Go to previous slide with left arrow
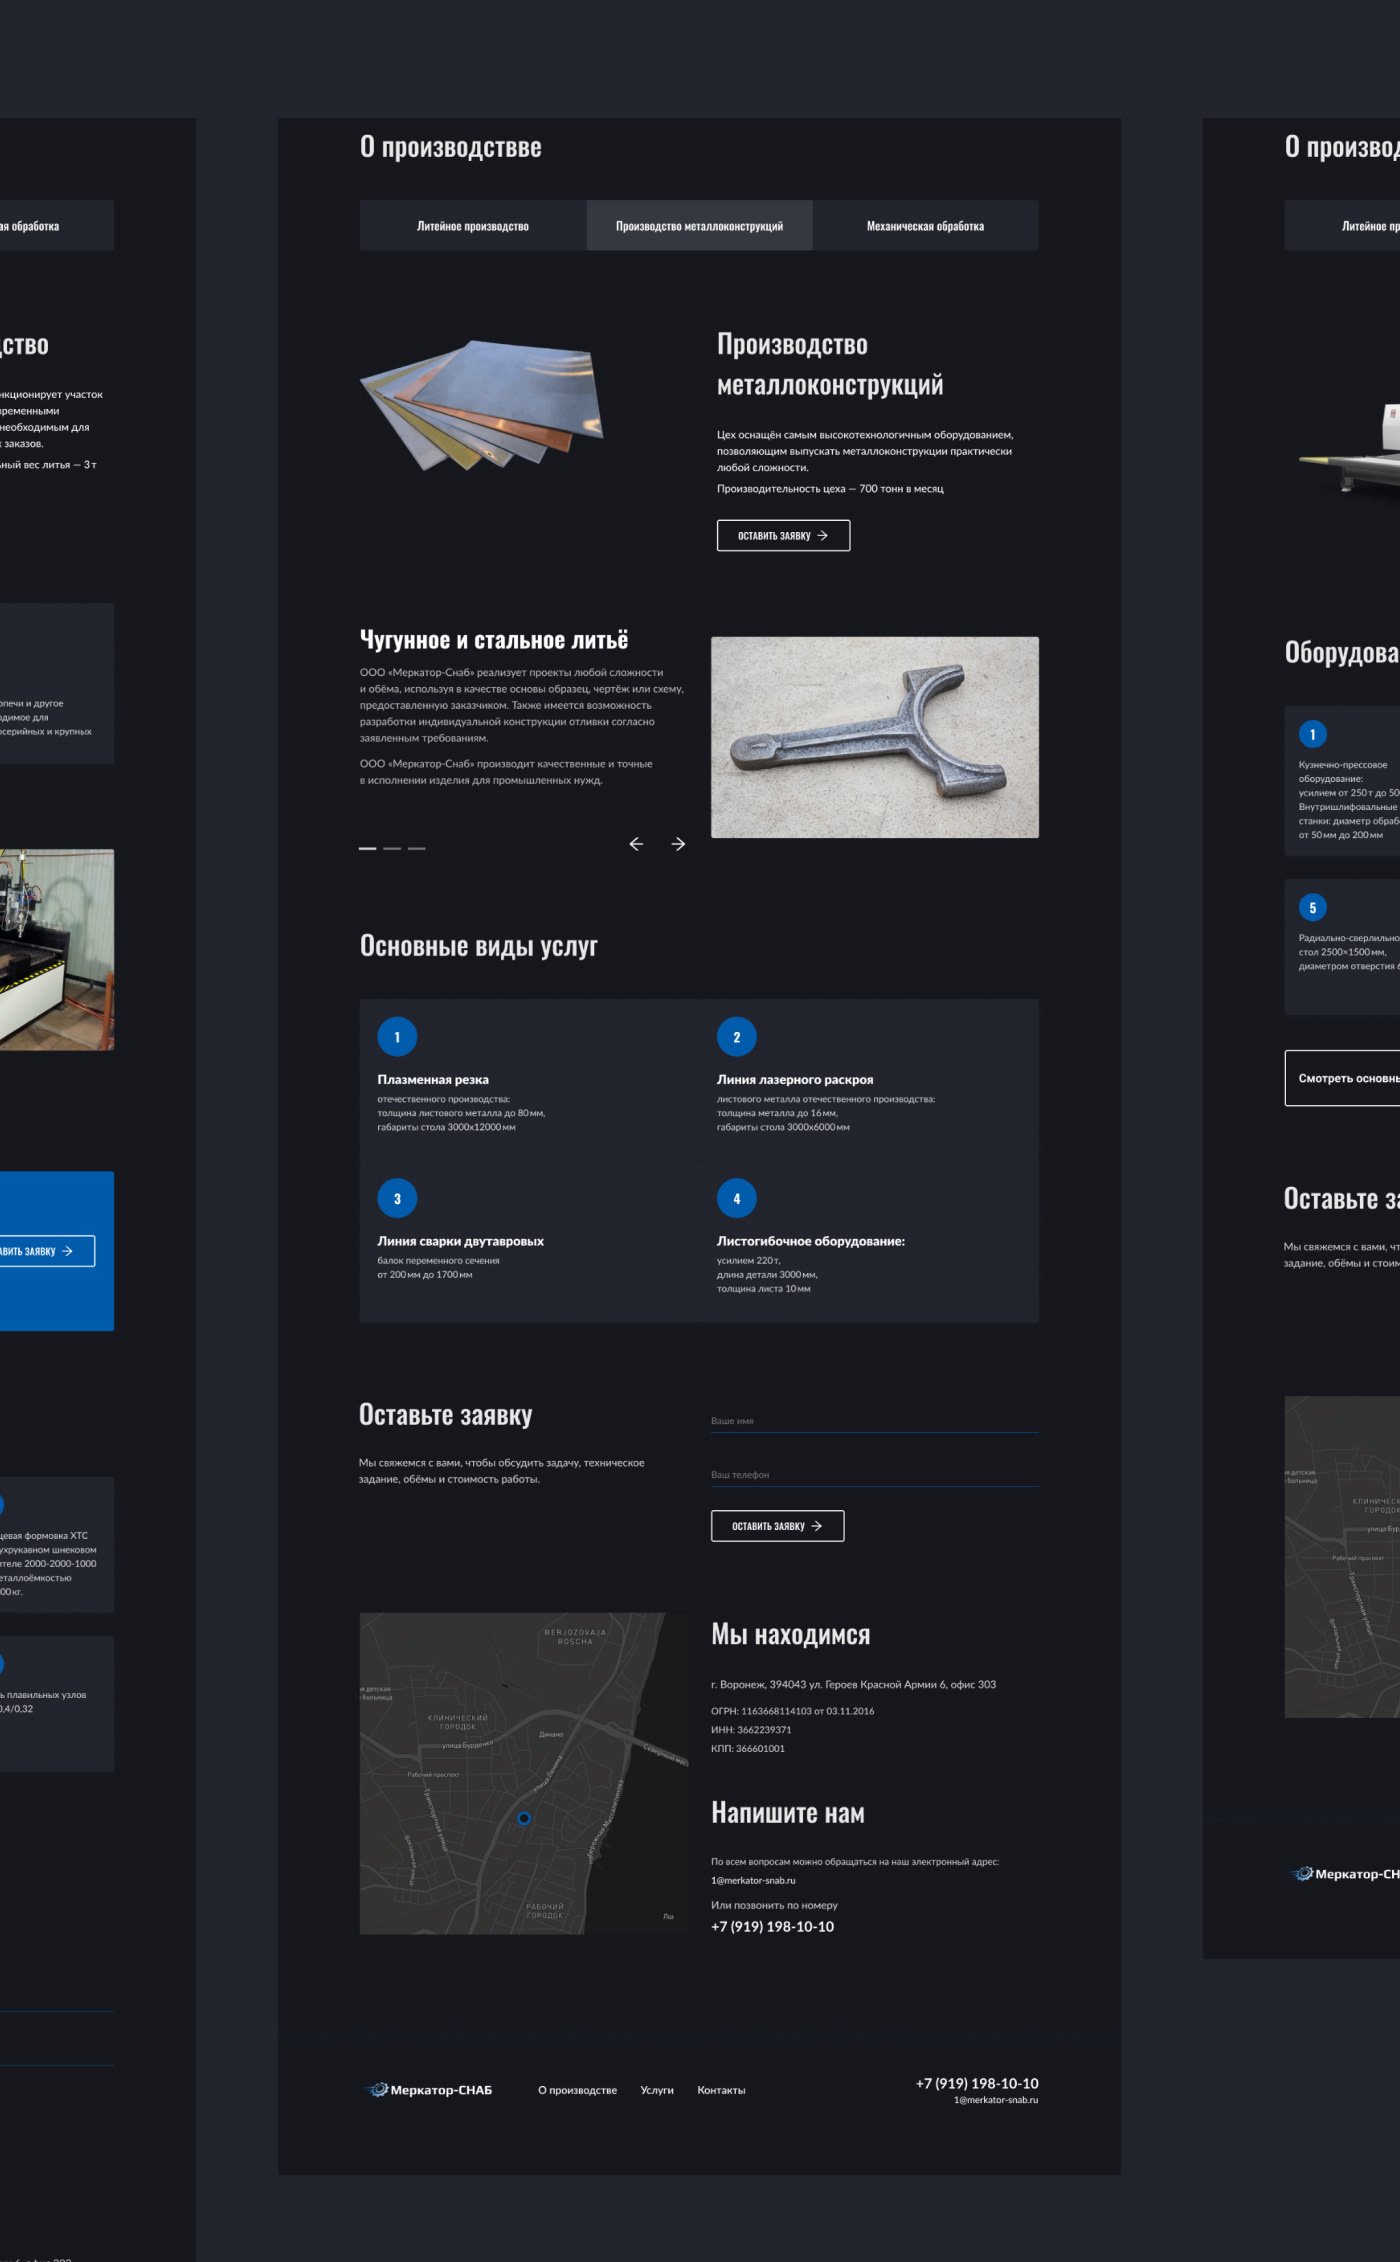 pyautogui.click(x=636, y=844)
